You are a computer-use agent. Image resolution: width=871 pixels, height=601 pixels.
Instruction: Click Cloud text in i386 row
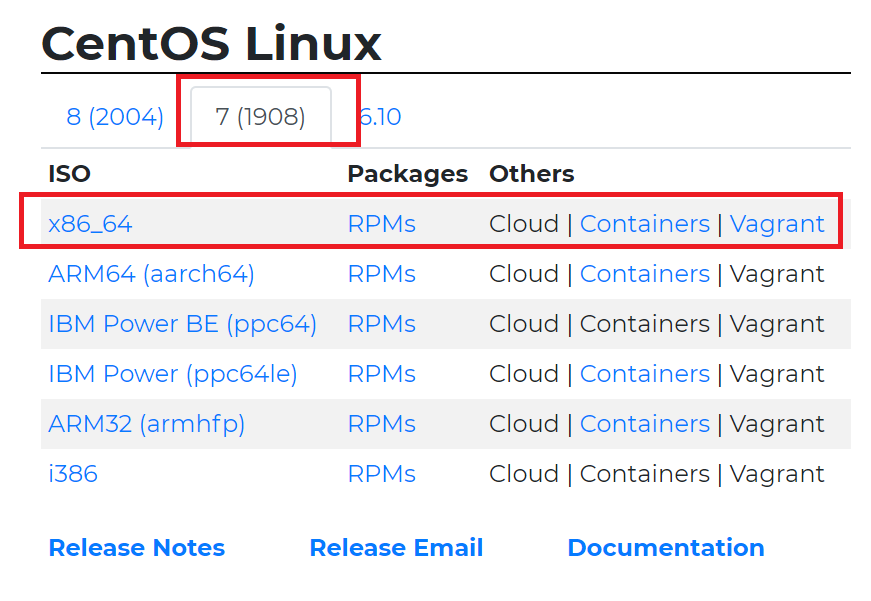524,474
